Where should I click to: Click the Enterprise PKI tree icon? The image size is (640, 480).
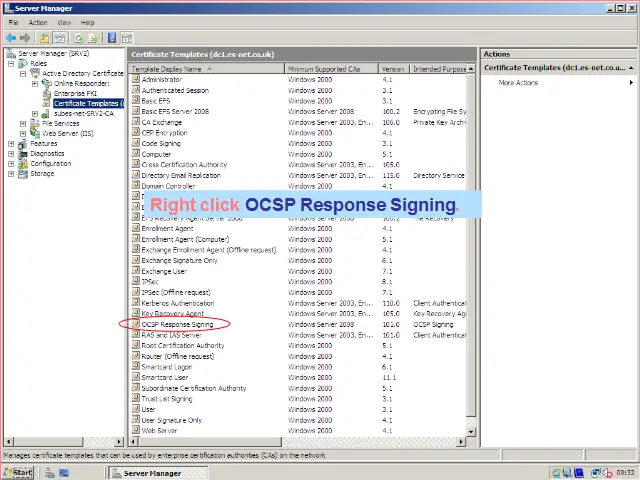pos(47,93)
